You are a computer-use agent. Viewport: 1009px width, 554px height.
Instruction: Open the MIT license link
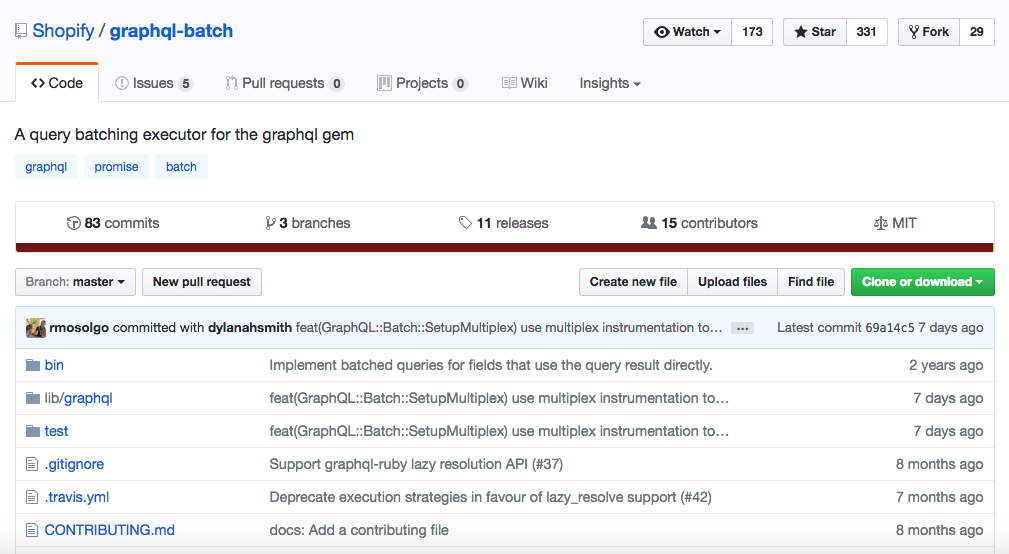[x=894, y=223]
